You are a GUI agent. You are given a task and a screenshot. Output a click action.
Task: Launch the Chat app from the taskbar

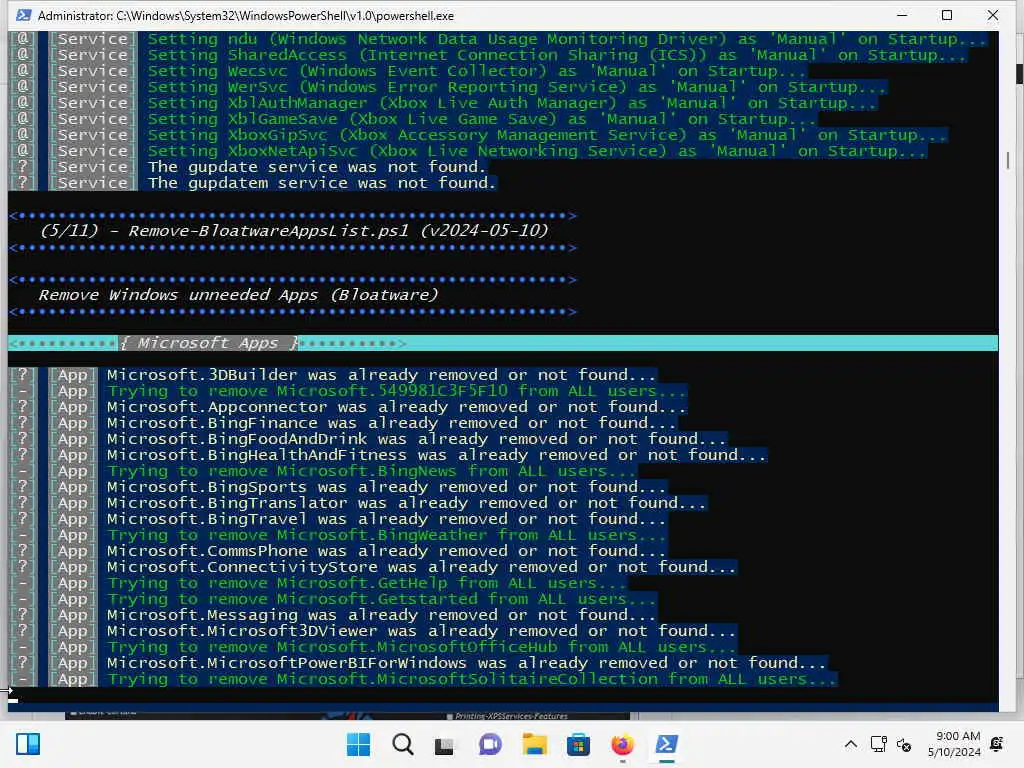490,744
